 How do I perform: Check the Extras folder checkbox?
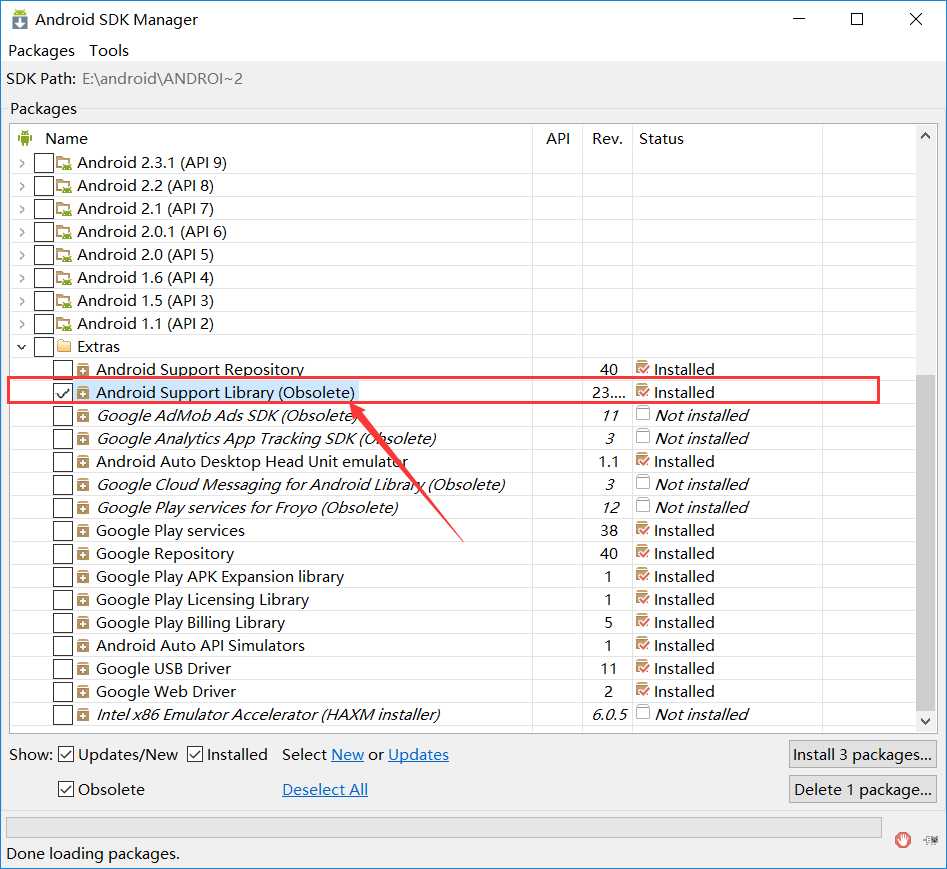[x=43, y=347]
